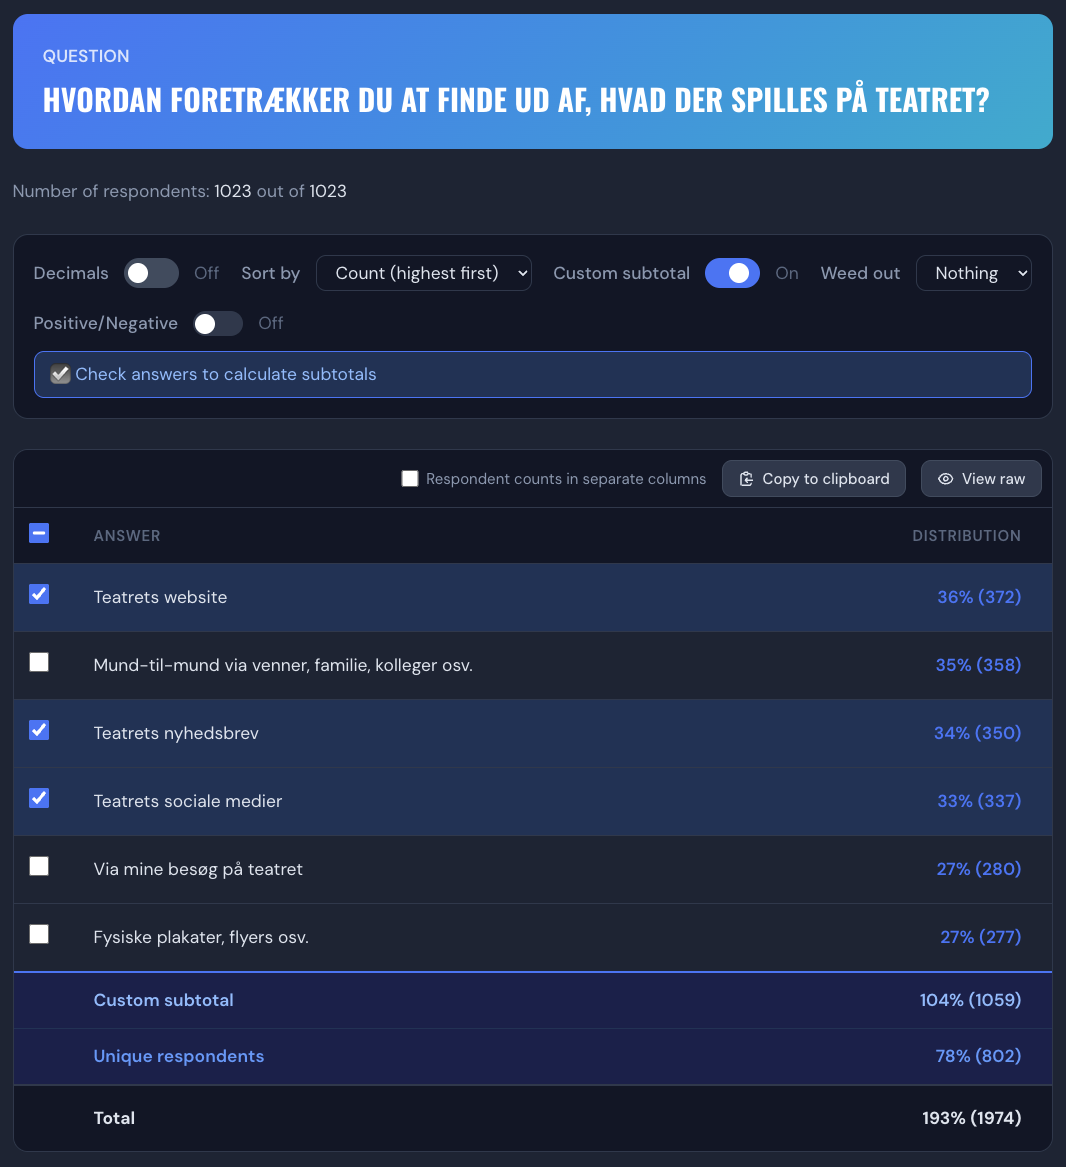The width and height of the screenshot is (1066, 1167).
Task: Toggle the Decimals switch
Action: coord(151,273)
